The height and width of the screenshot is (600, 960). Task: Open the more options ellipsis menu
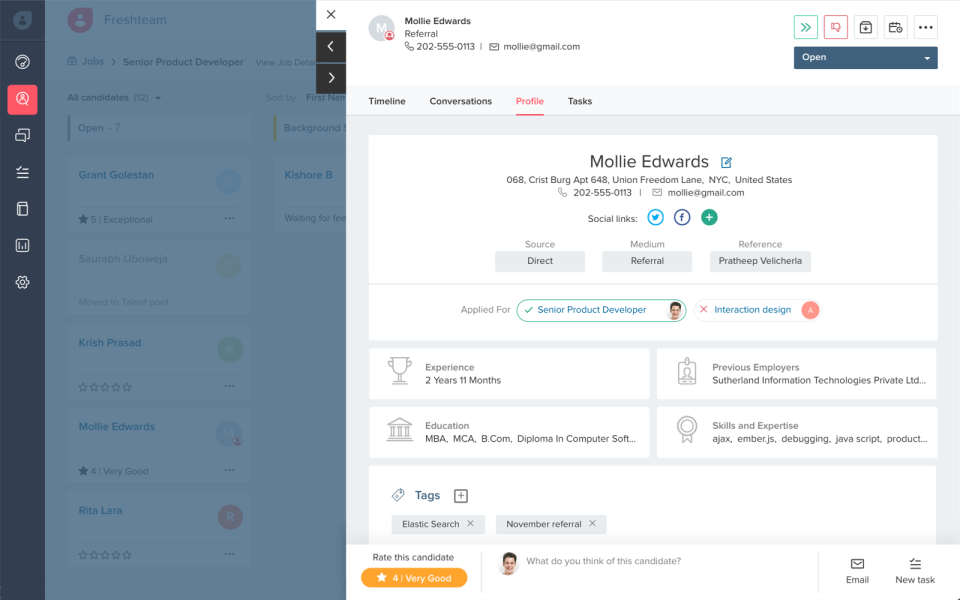pyautogui.click(x=926, y=27)
